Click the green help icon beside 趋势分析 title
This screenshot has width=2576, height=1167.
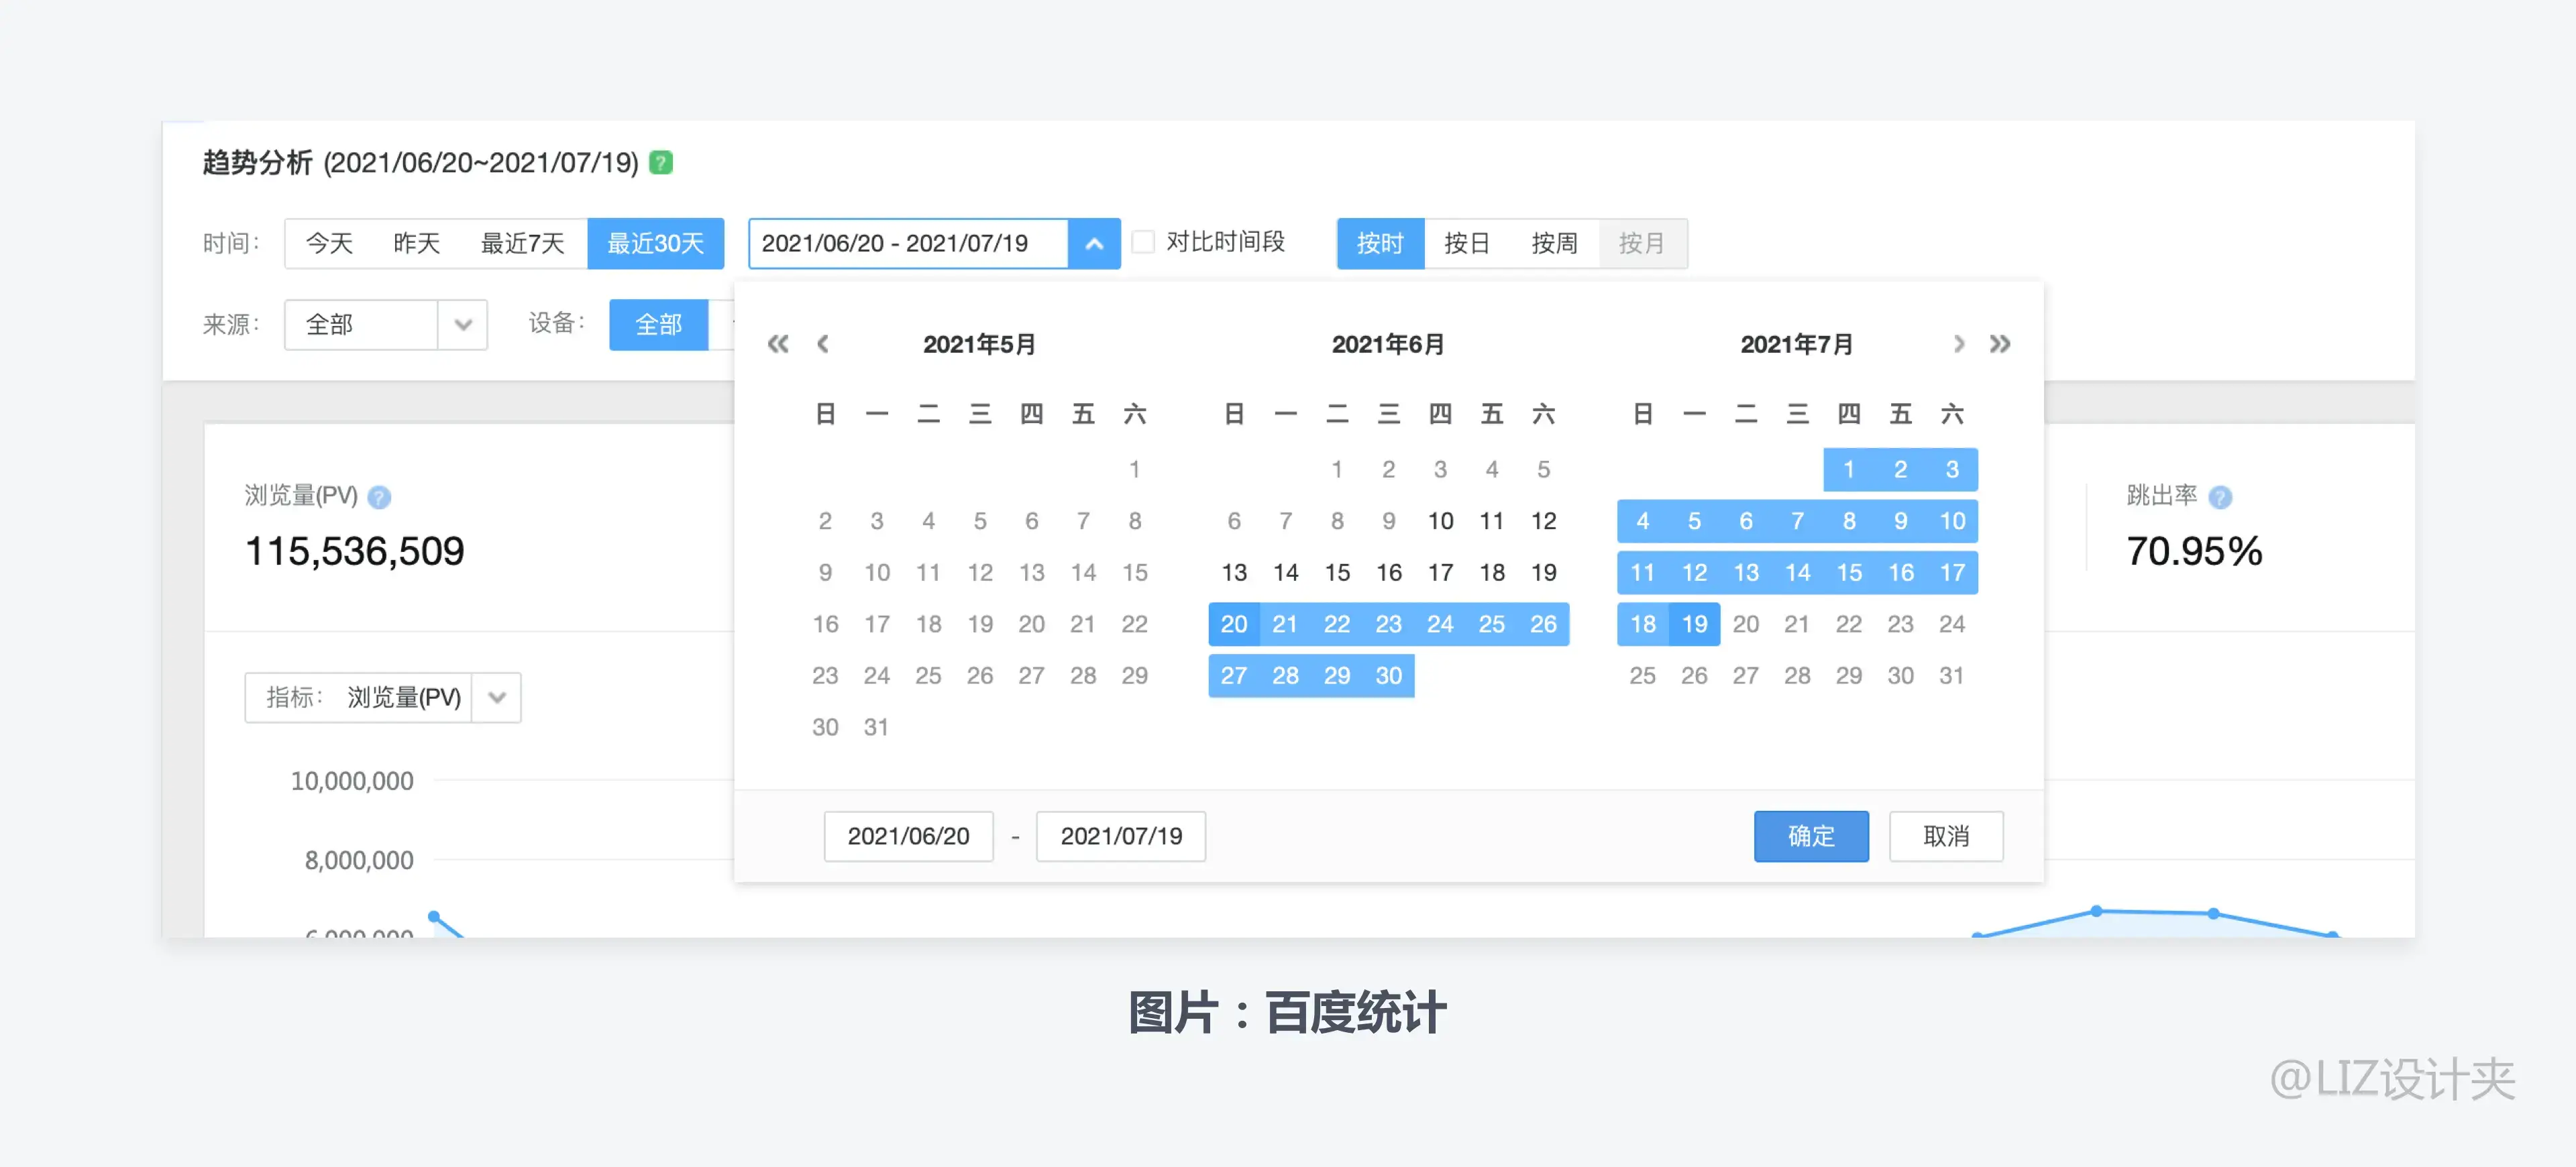[661, 162]
